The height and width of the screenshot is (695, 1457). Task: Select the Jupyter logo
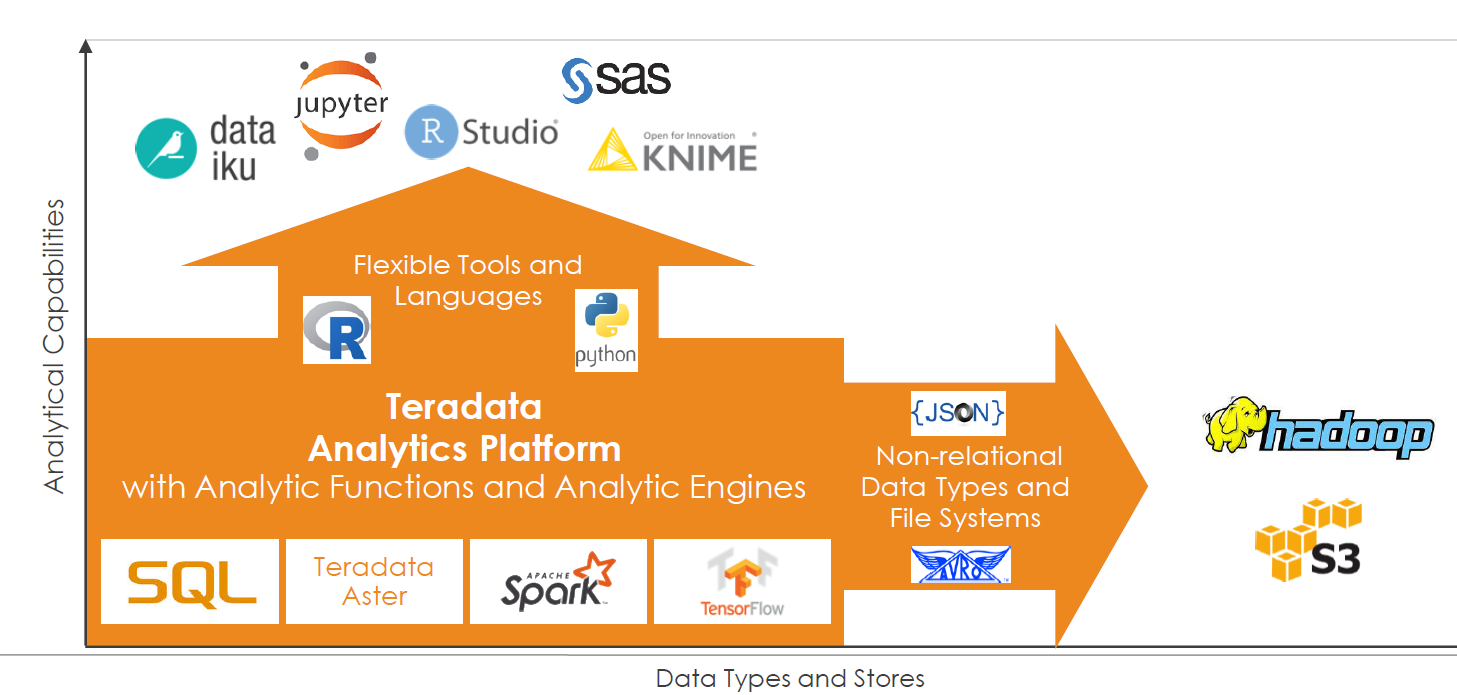tap(341, 106)
